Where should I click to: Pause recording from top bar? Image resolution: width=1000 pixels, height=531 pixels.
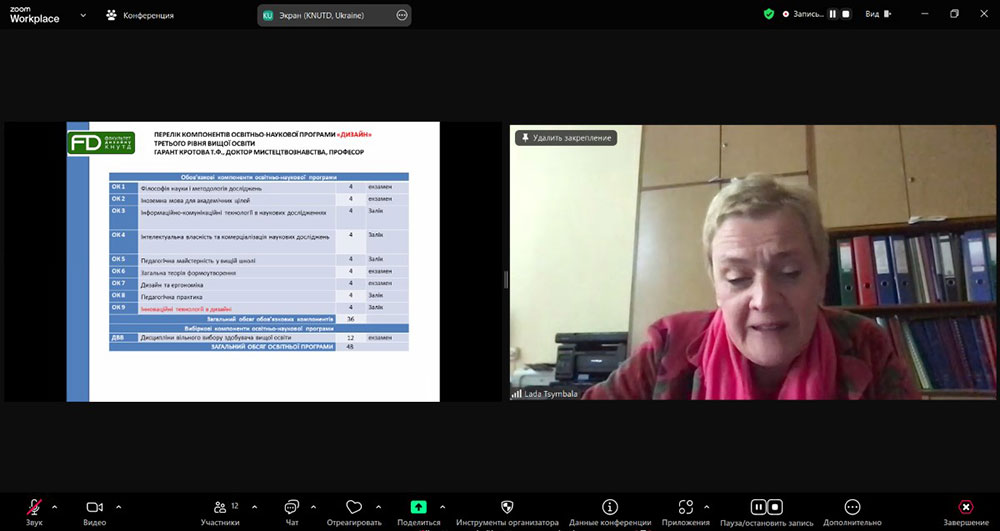[832, 14]
